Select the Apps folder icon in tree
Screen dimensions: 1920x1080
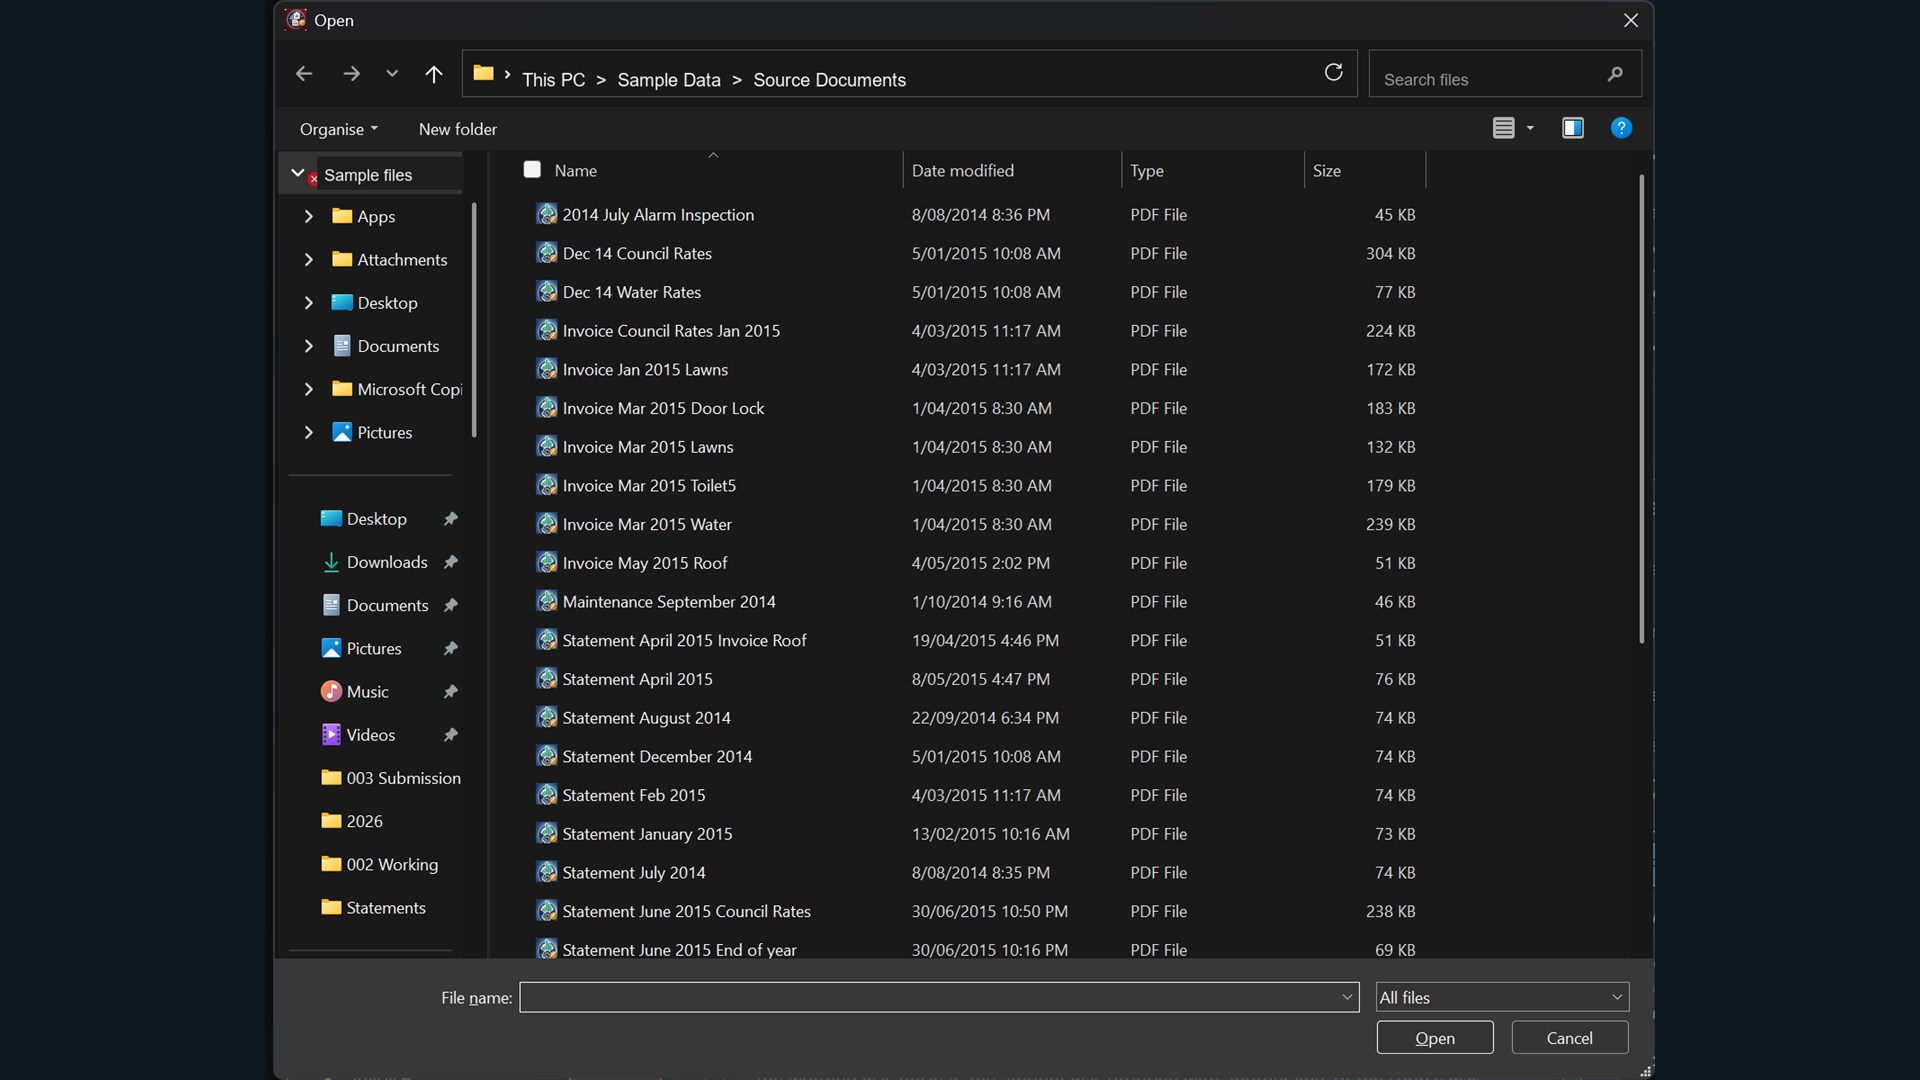click(x=342, y=216)
